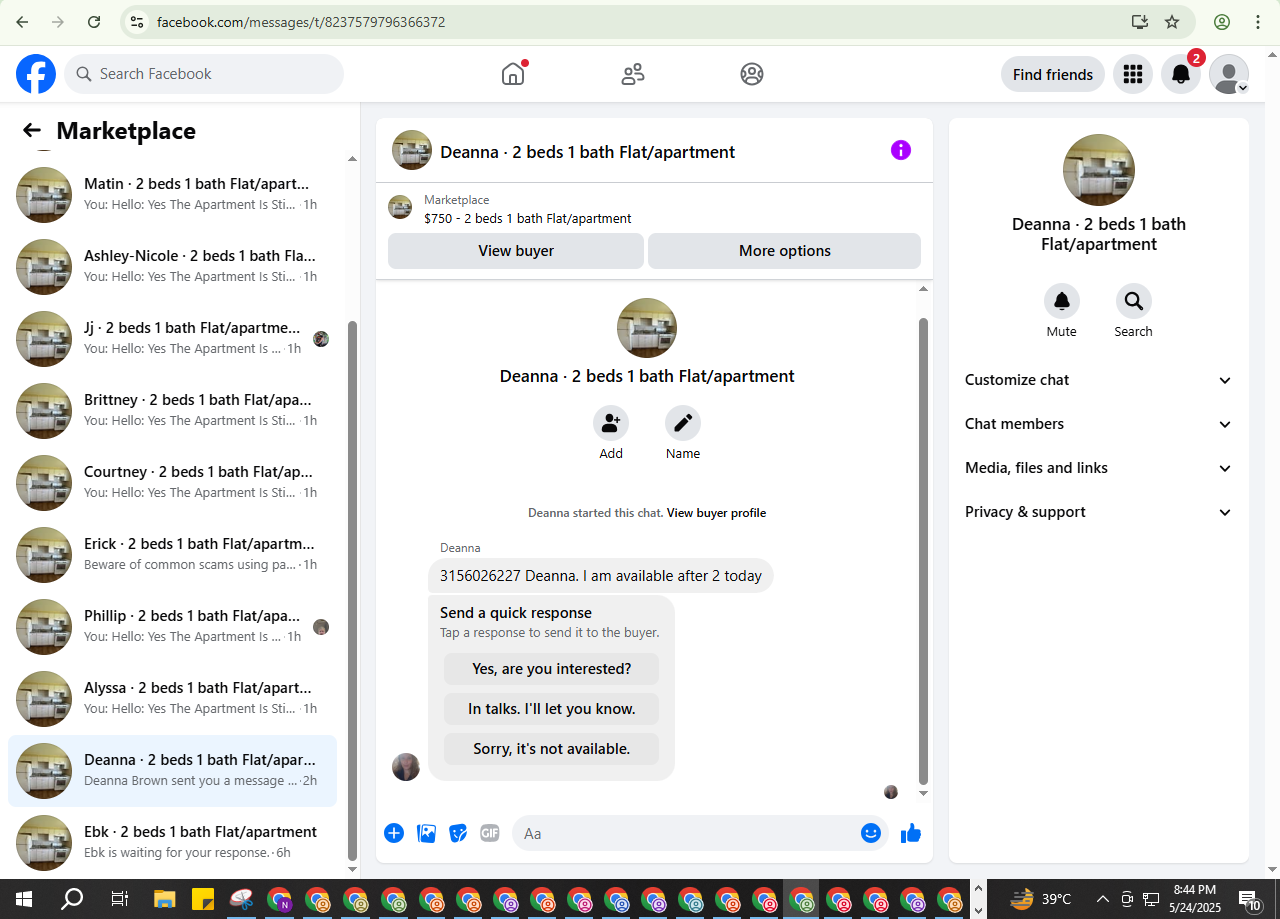Open the $750 listing link in chat header
This screenshot has width=1280, height=919.
point(528,218)
